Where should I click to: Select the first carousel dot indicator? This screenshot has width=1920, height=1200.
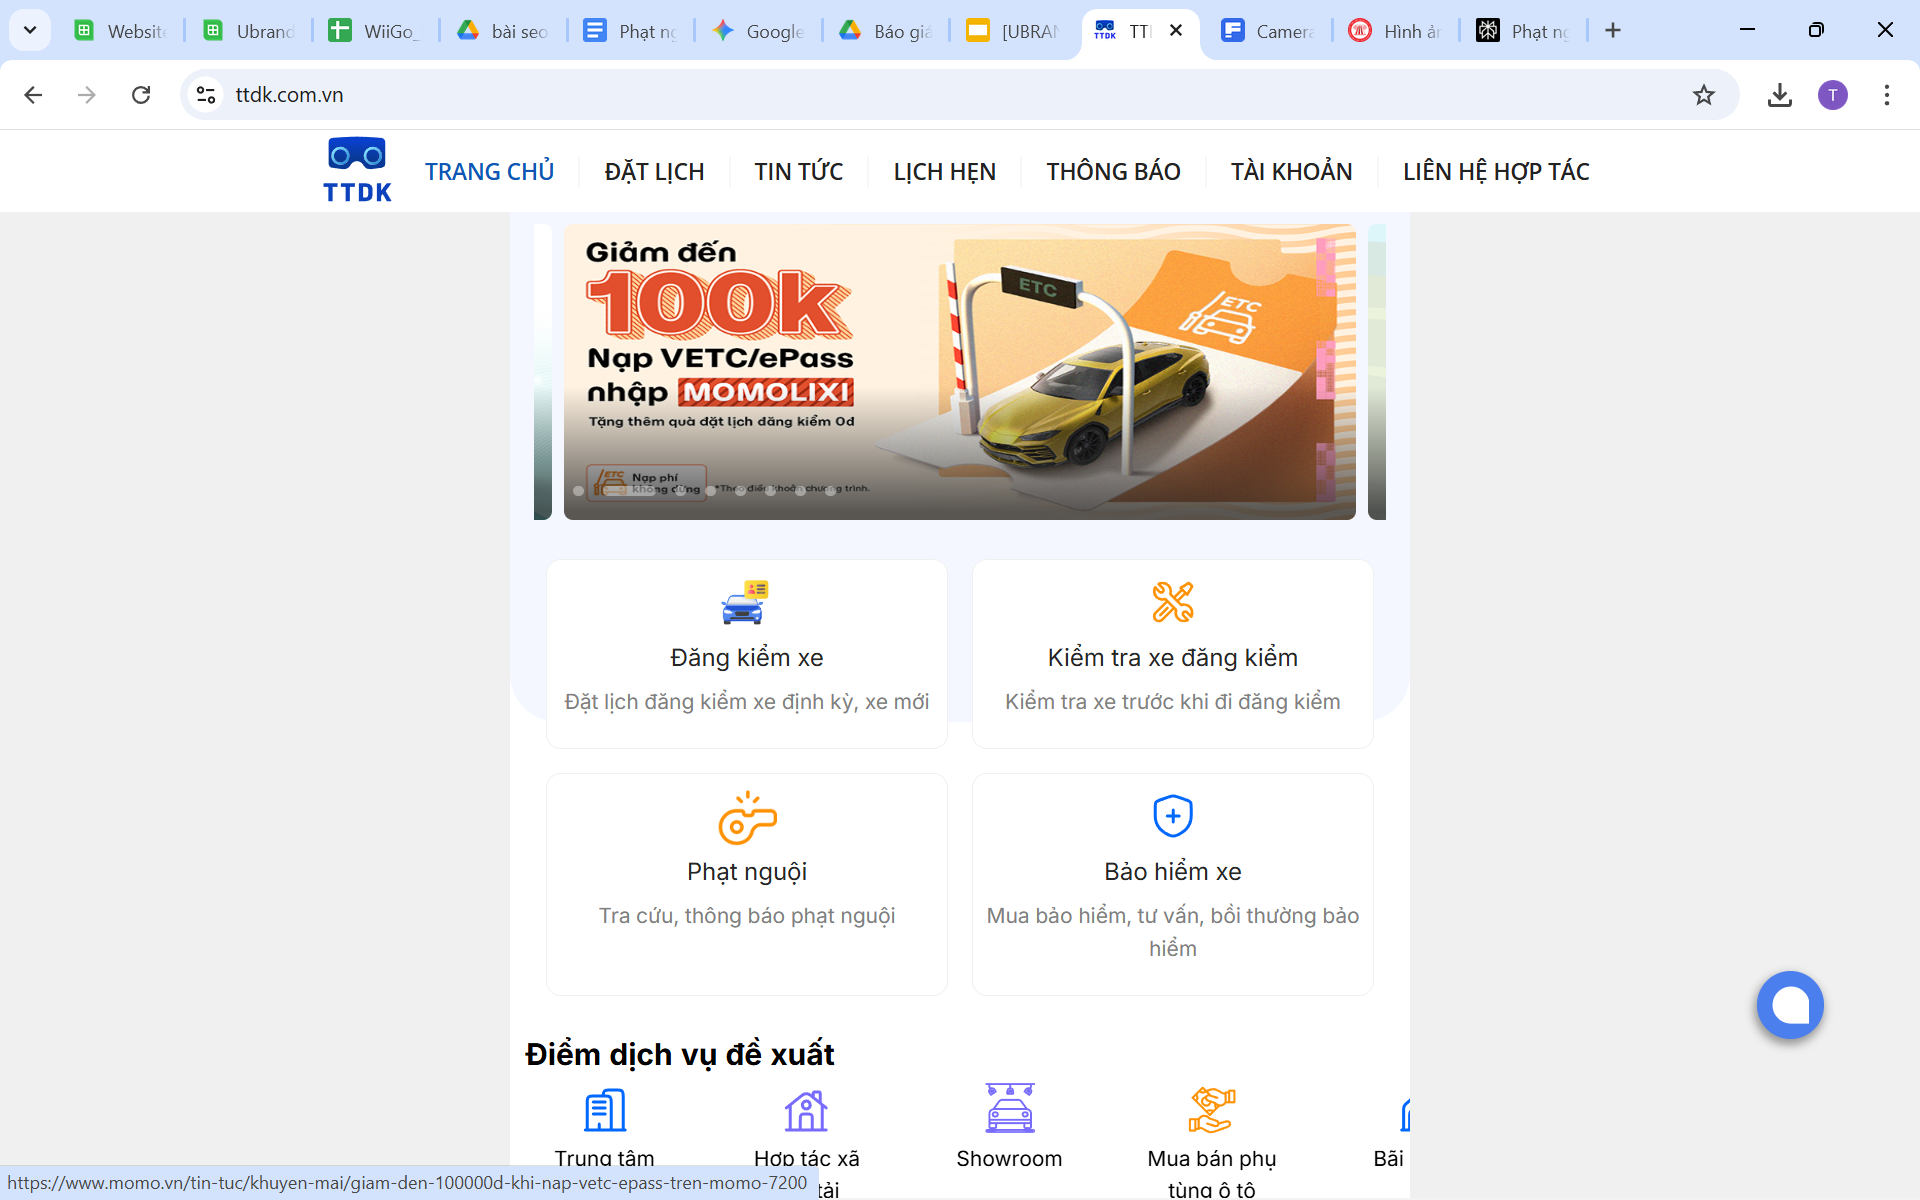pos(578,491)
